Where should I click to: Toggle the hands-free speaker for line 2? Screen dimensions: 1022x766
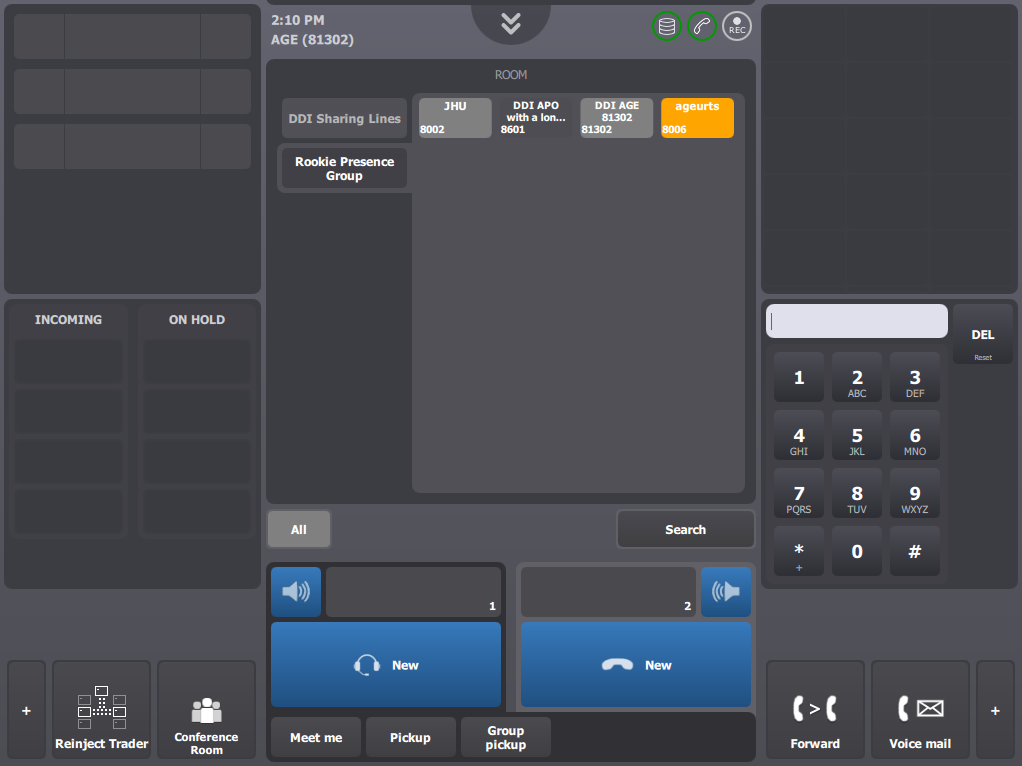coord(726,591)
